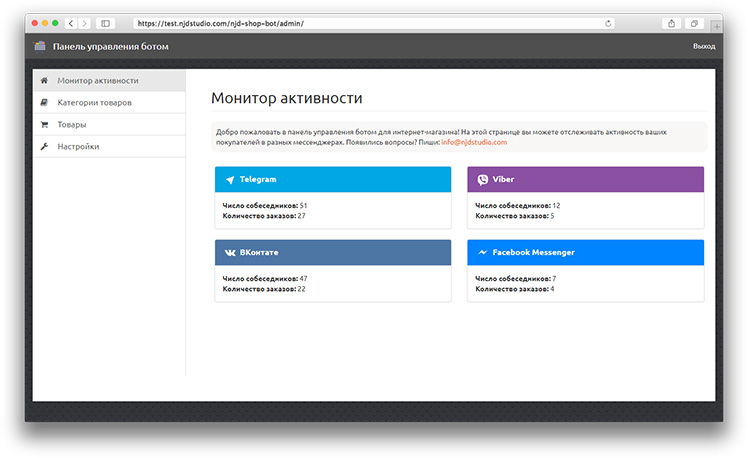Click the info@njdstudio.com email link

tap(474, 142)
